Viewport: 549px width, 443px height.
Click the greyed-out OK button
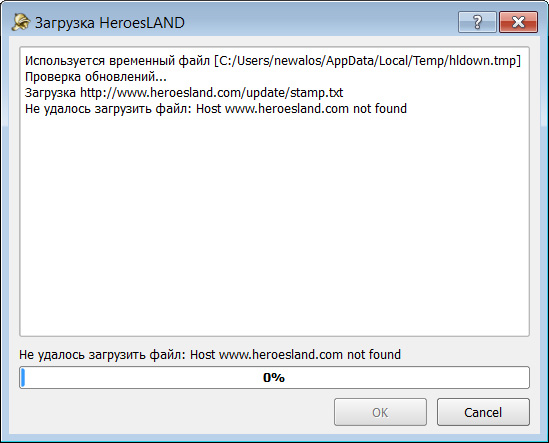click(380, 412)
